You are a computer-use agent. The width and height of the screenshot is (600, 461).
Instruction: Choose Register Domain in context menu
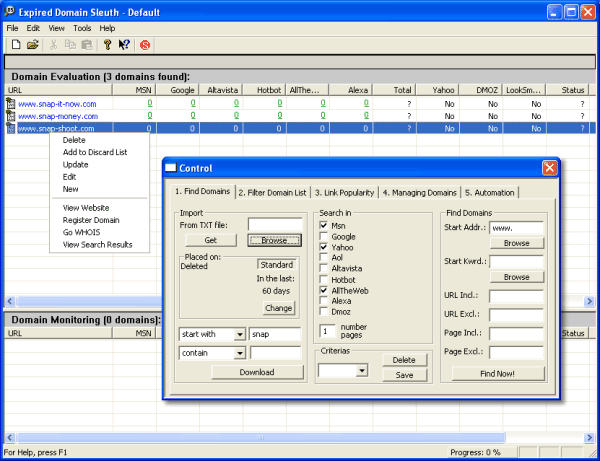91,220
